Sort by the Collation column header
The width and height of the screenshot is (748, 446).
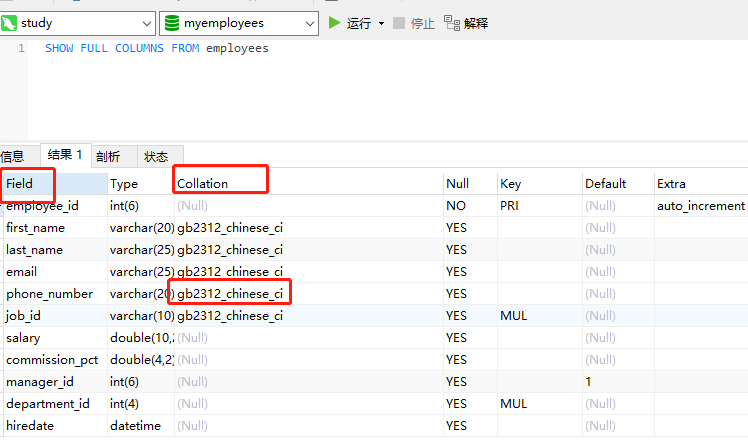point(203,183)
